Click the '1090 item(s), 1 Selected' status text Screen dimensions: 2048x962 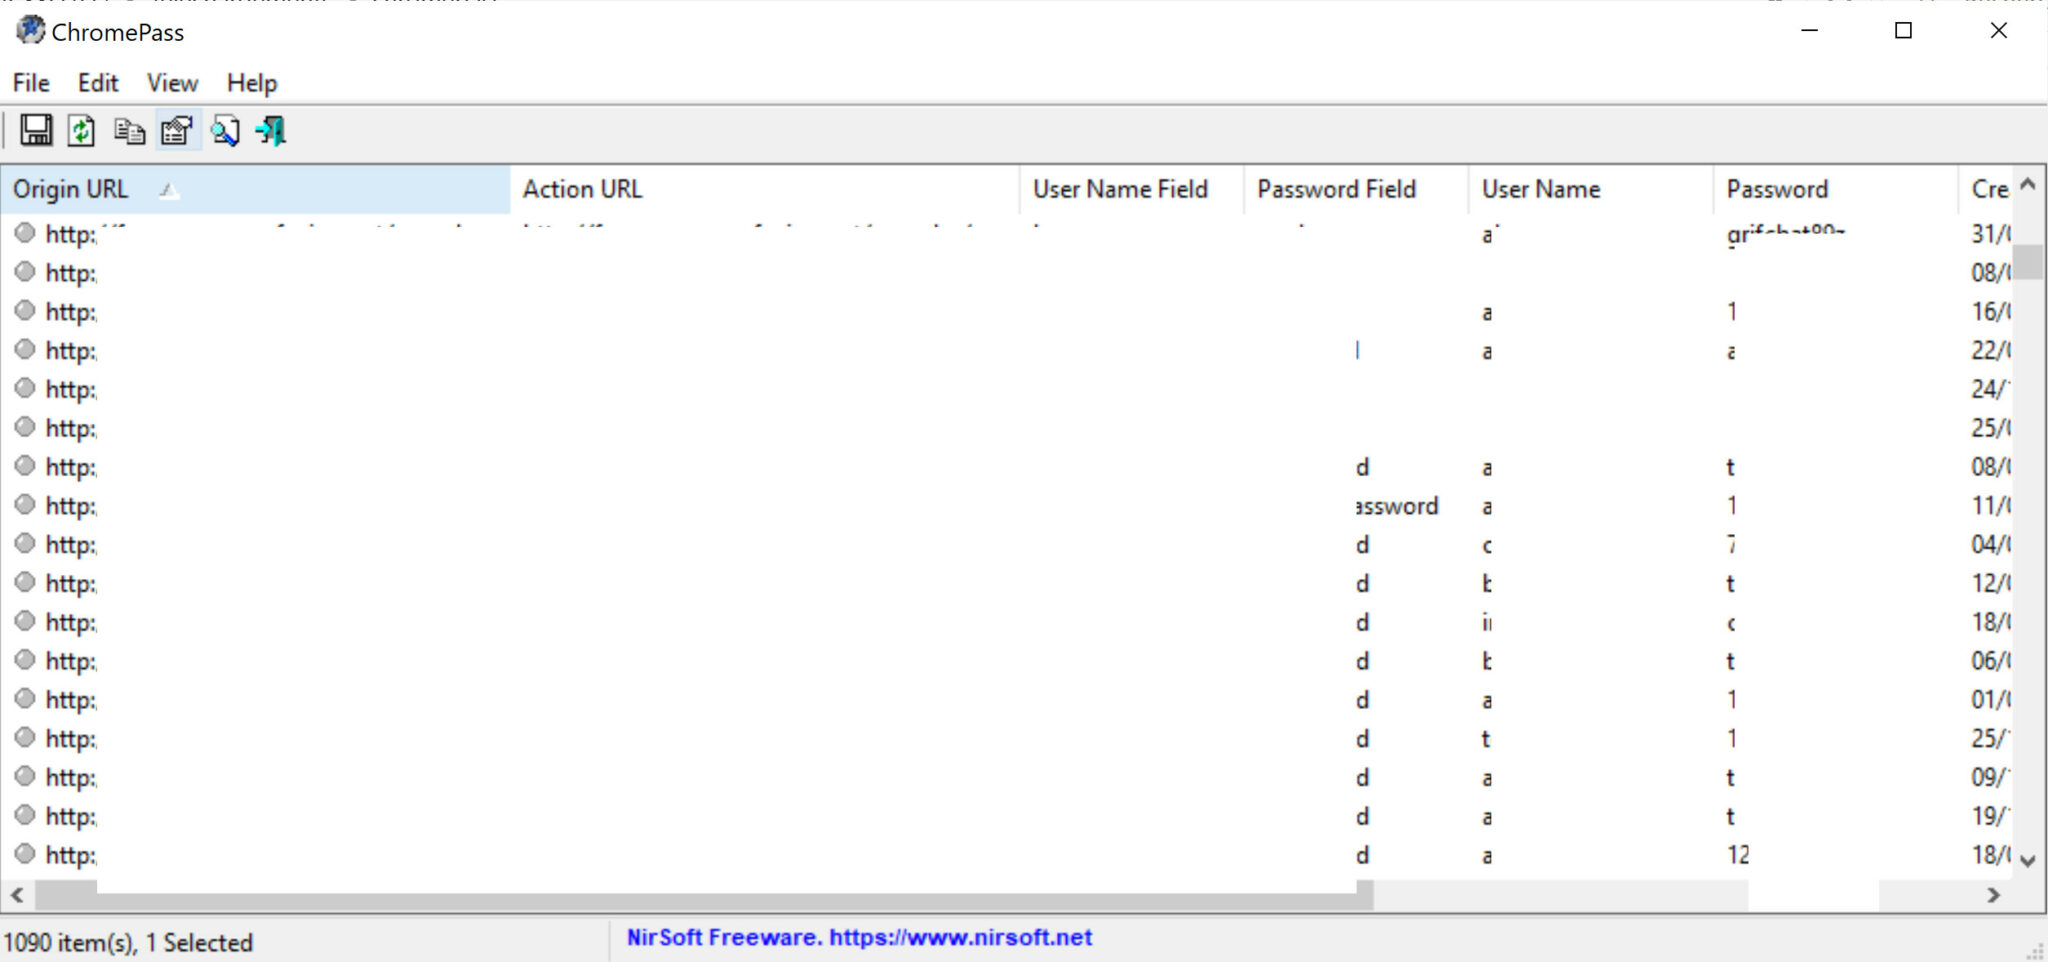(x=128, y=942)
